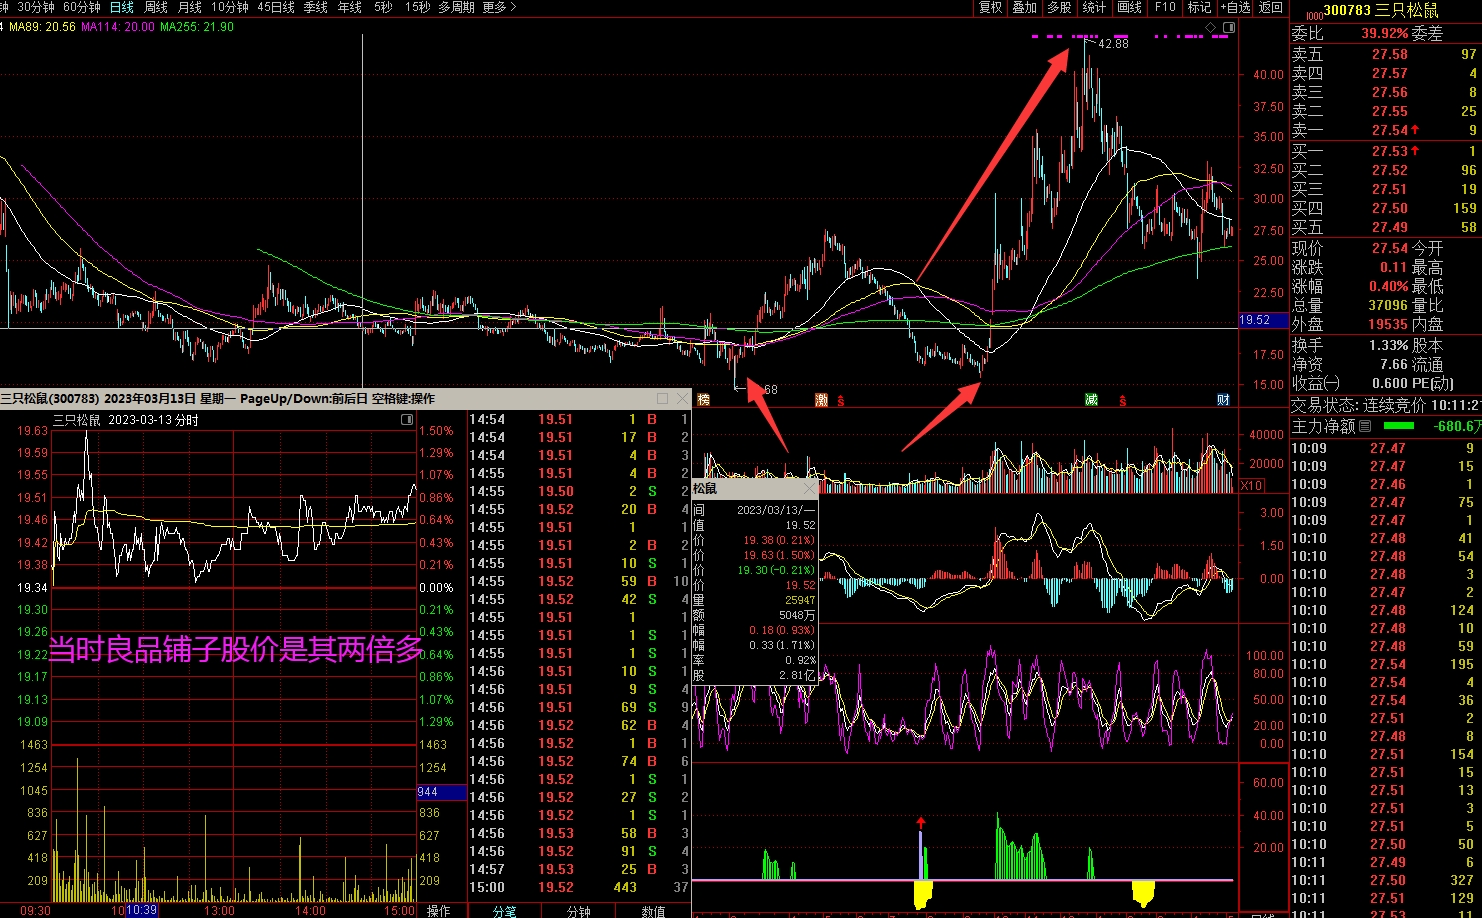Click stock title 300783 三只松鼠
This screenshot has height=918, width=1482.
(1381, 10)
